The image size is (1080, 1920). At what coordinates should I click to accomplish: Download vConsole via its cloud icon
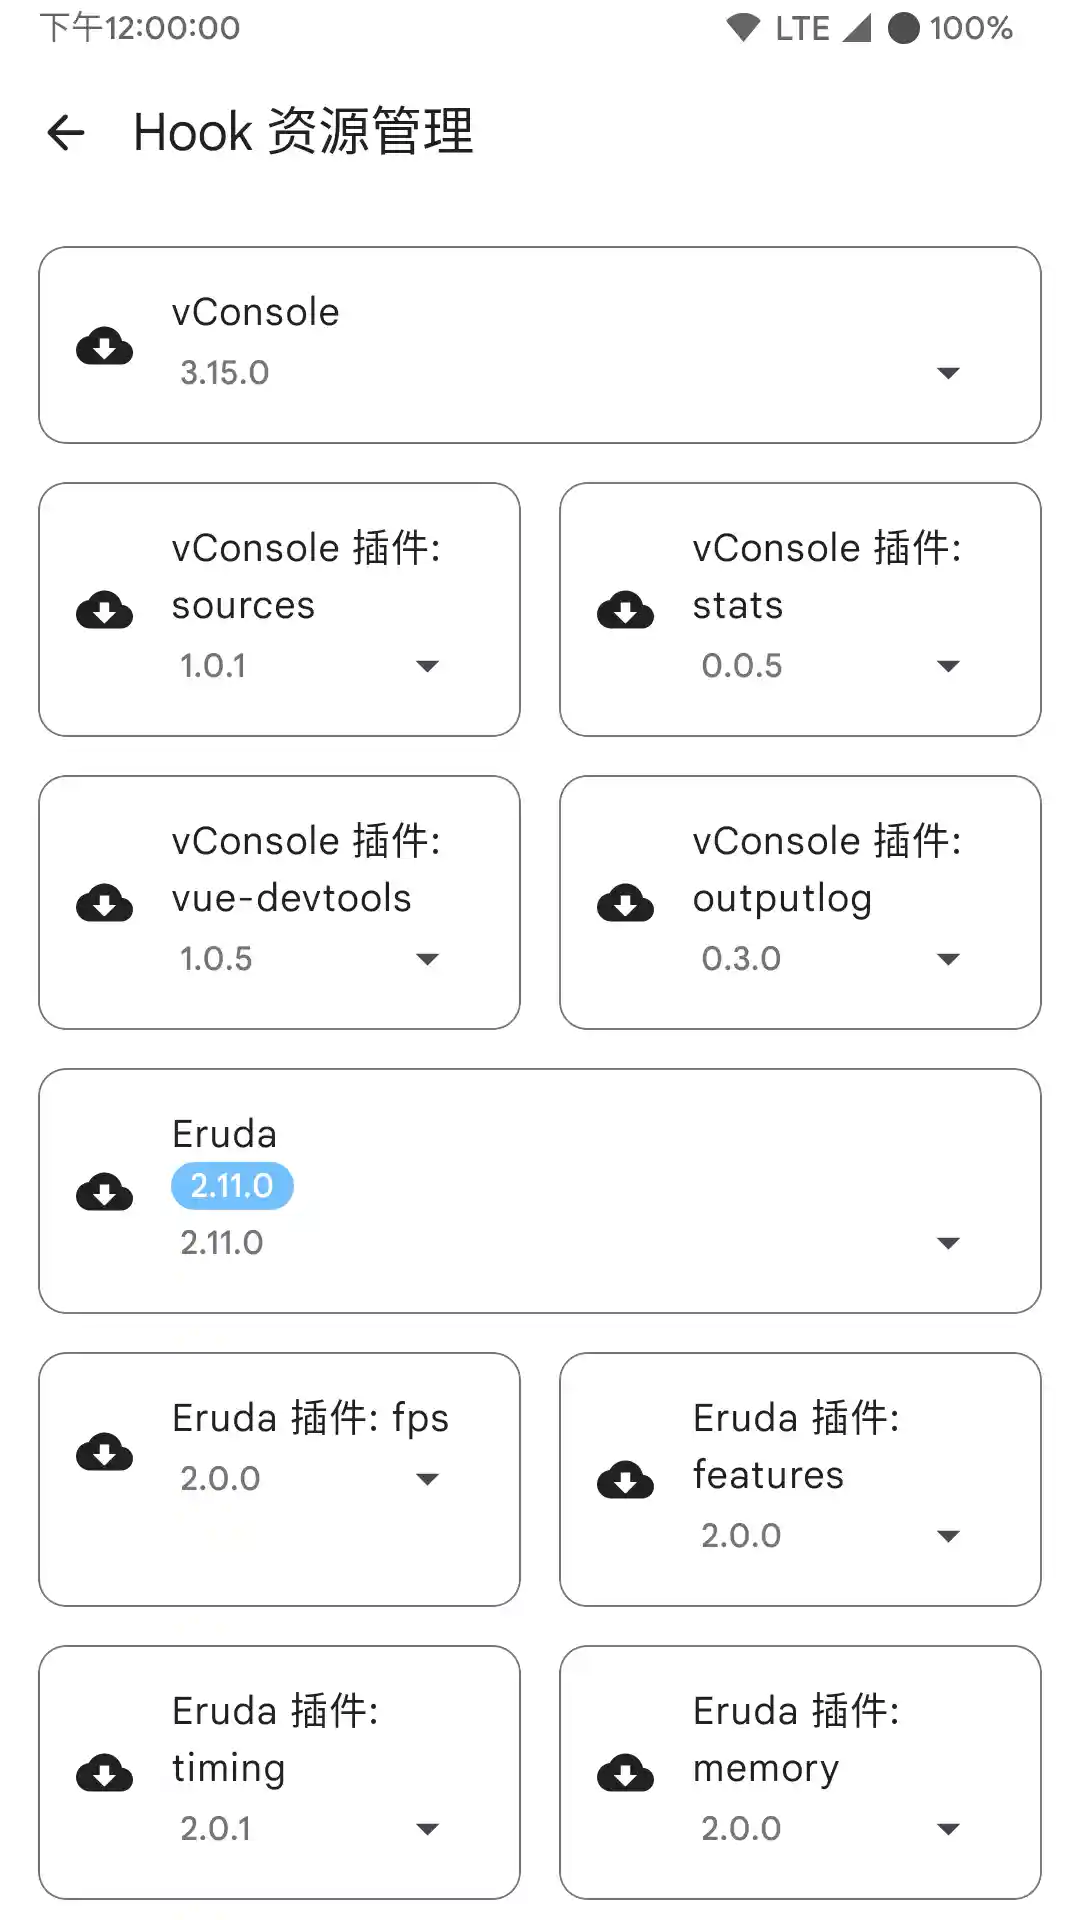(104, 346)
